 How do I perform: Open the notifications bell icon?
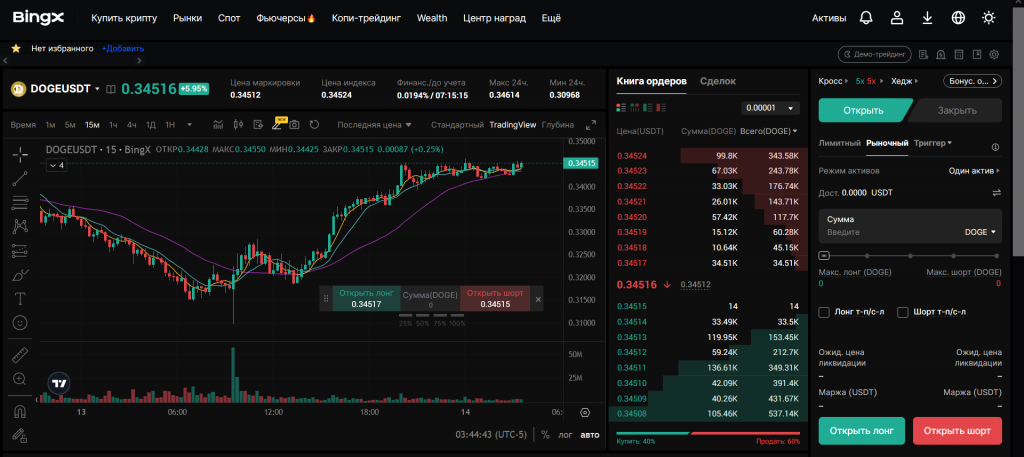tap(866, 18)
